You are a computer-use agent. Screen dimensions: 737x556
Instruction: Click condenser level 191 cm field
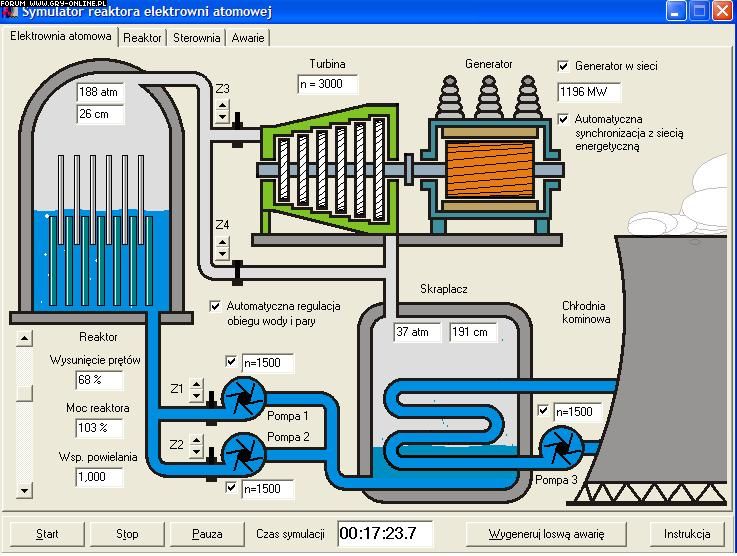click(473, 332)
